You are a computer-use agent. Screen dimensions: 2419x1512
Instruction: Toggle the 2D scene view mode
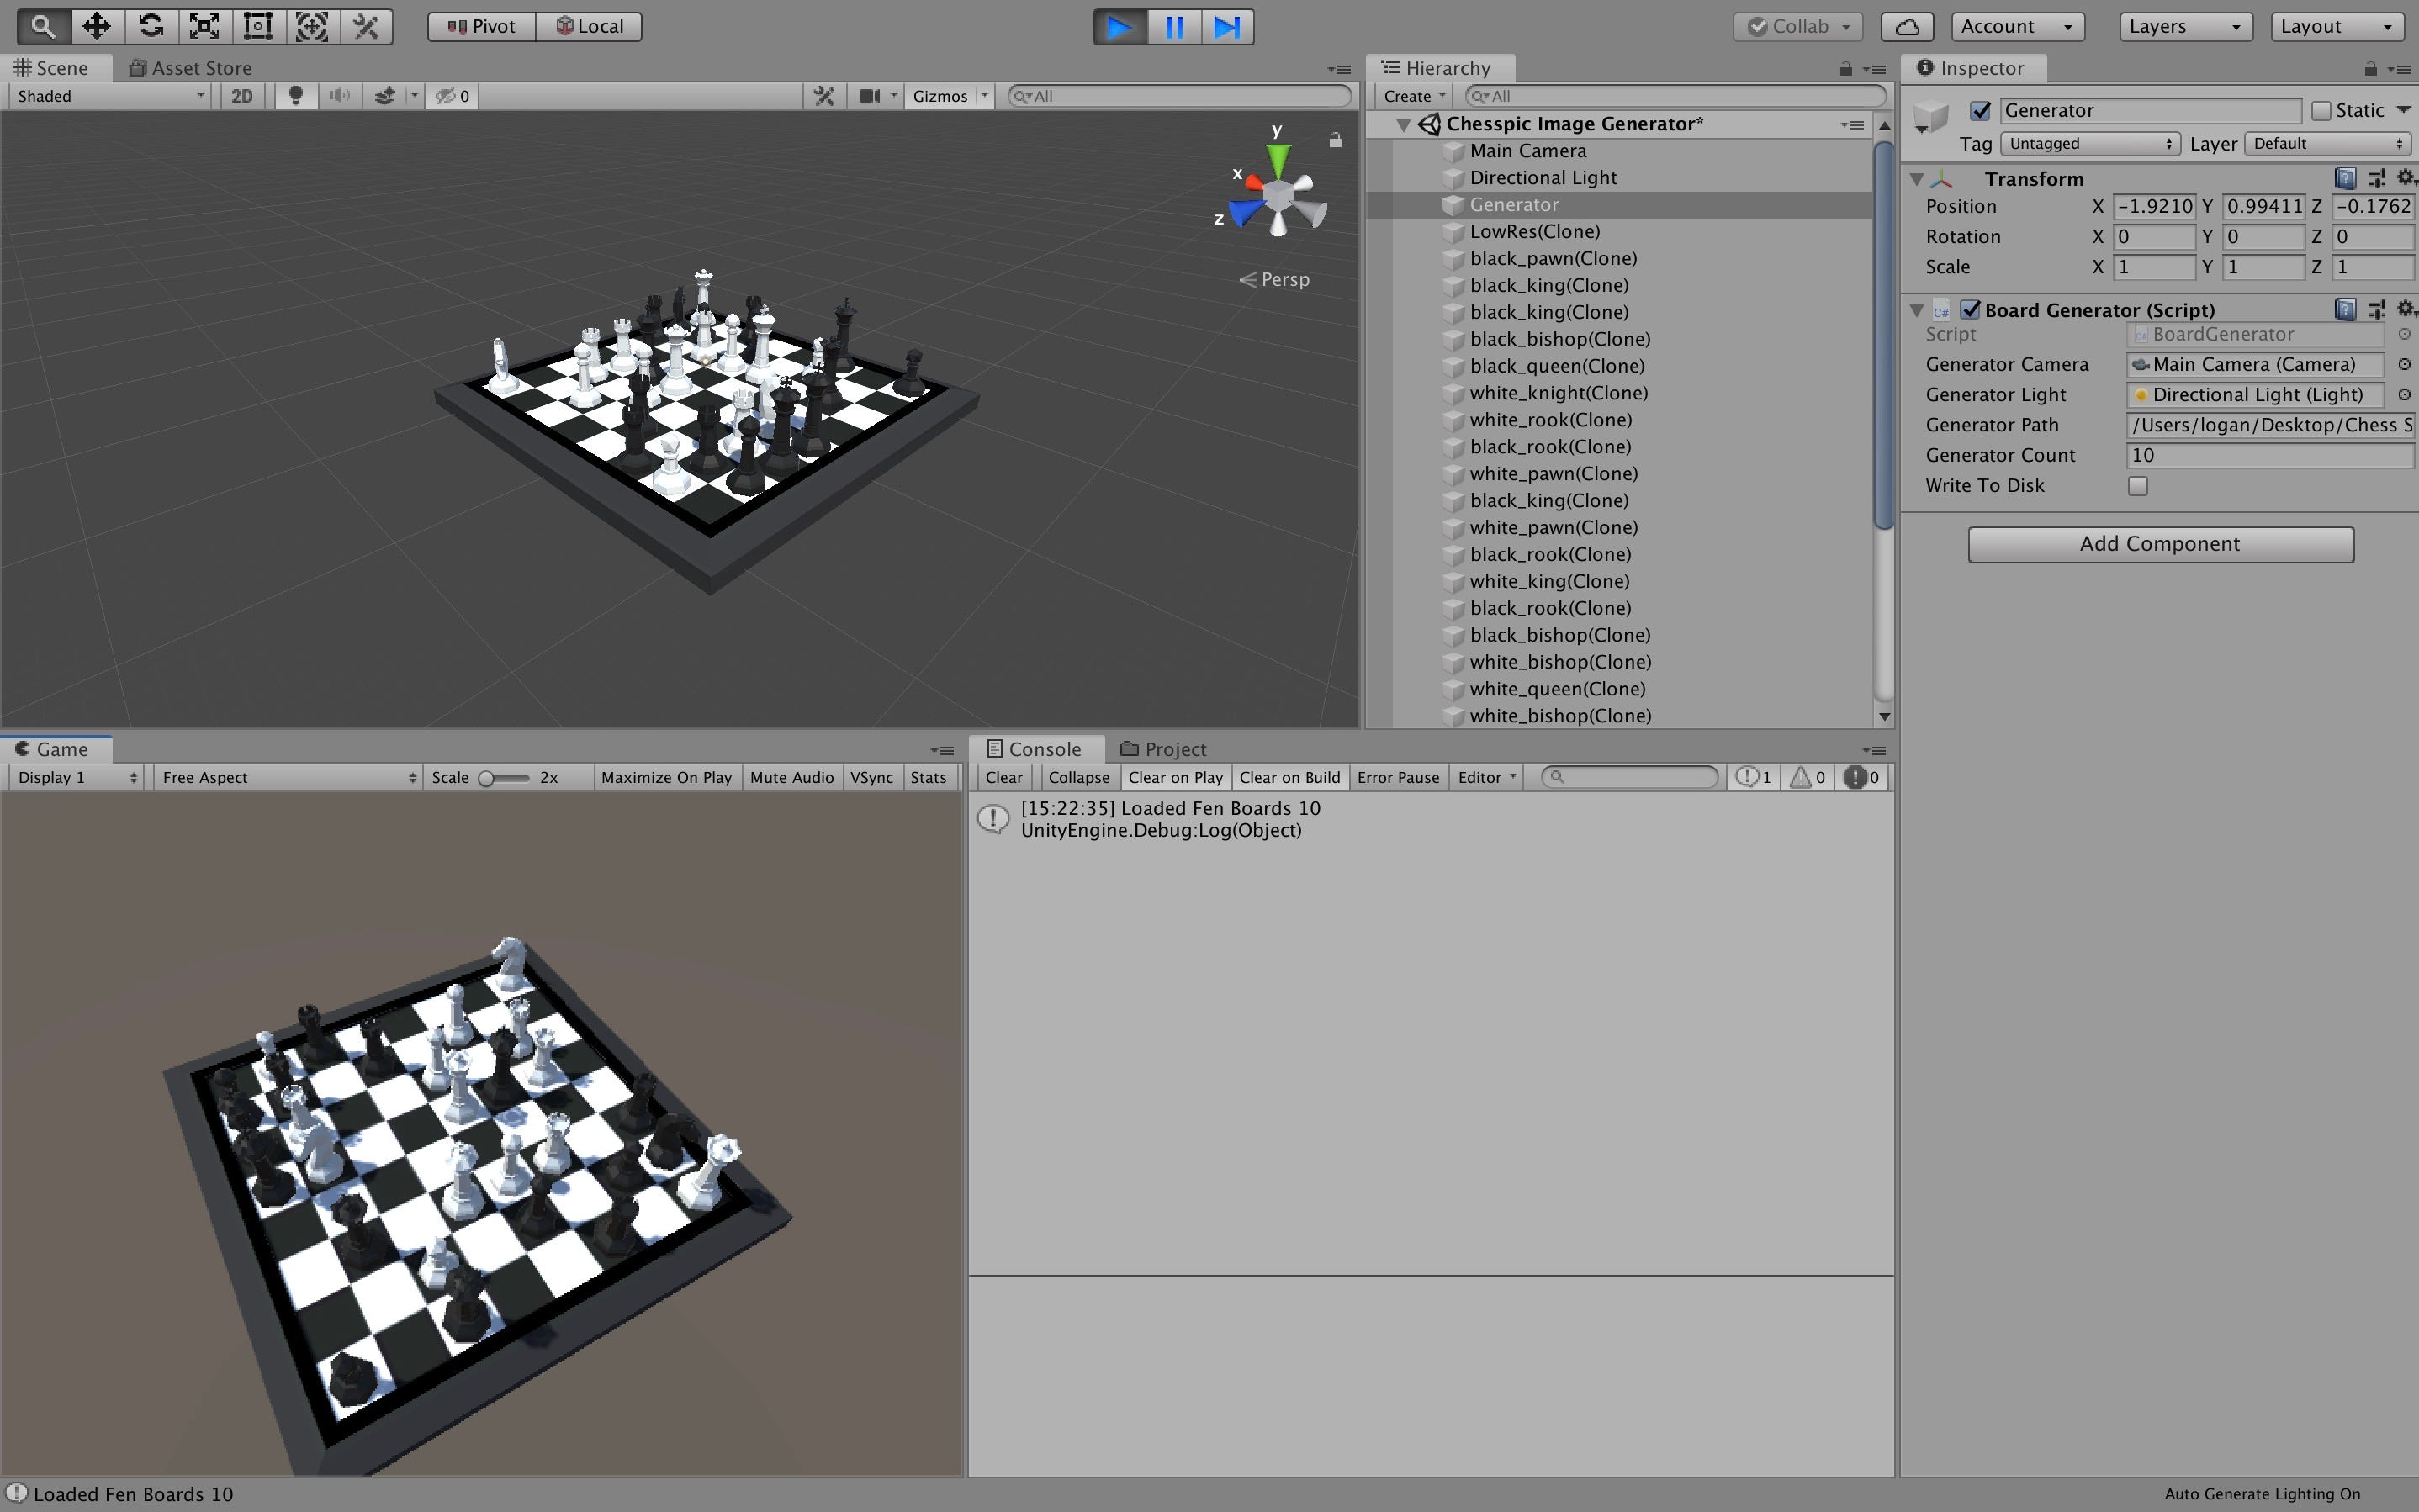click(x=242, y=96)
